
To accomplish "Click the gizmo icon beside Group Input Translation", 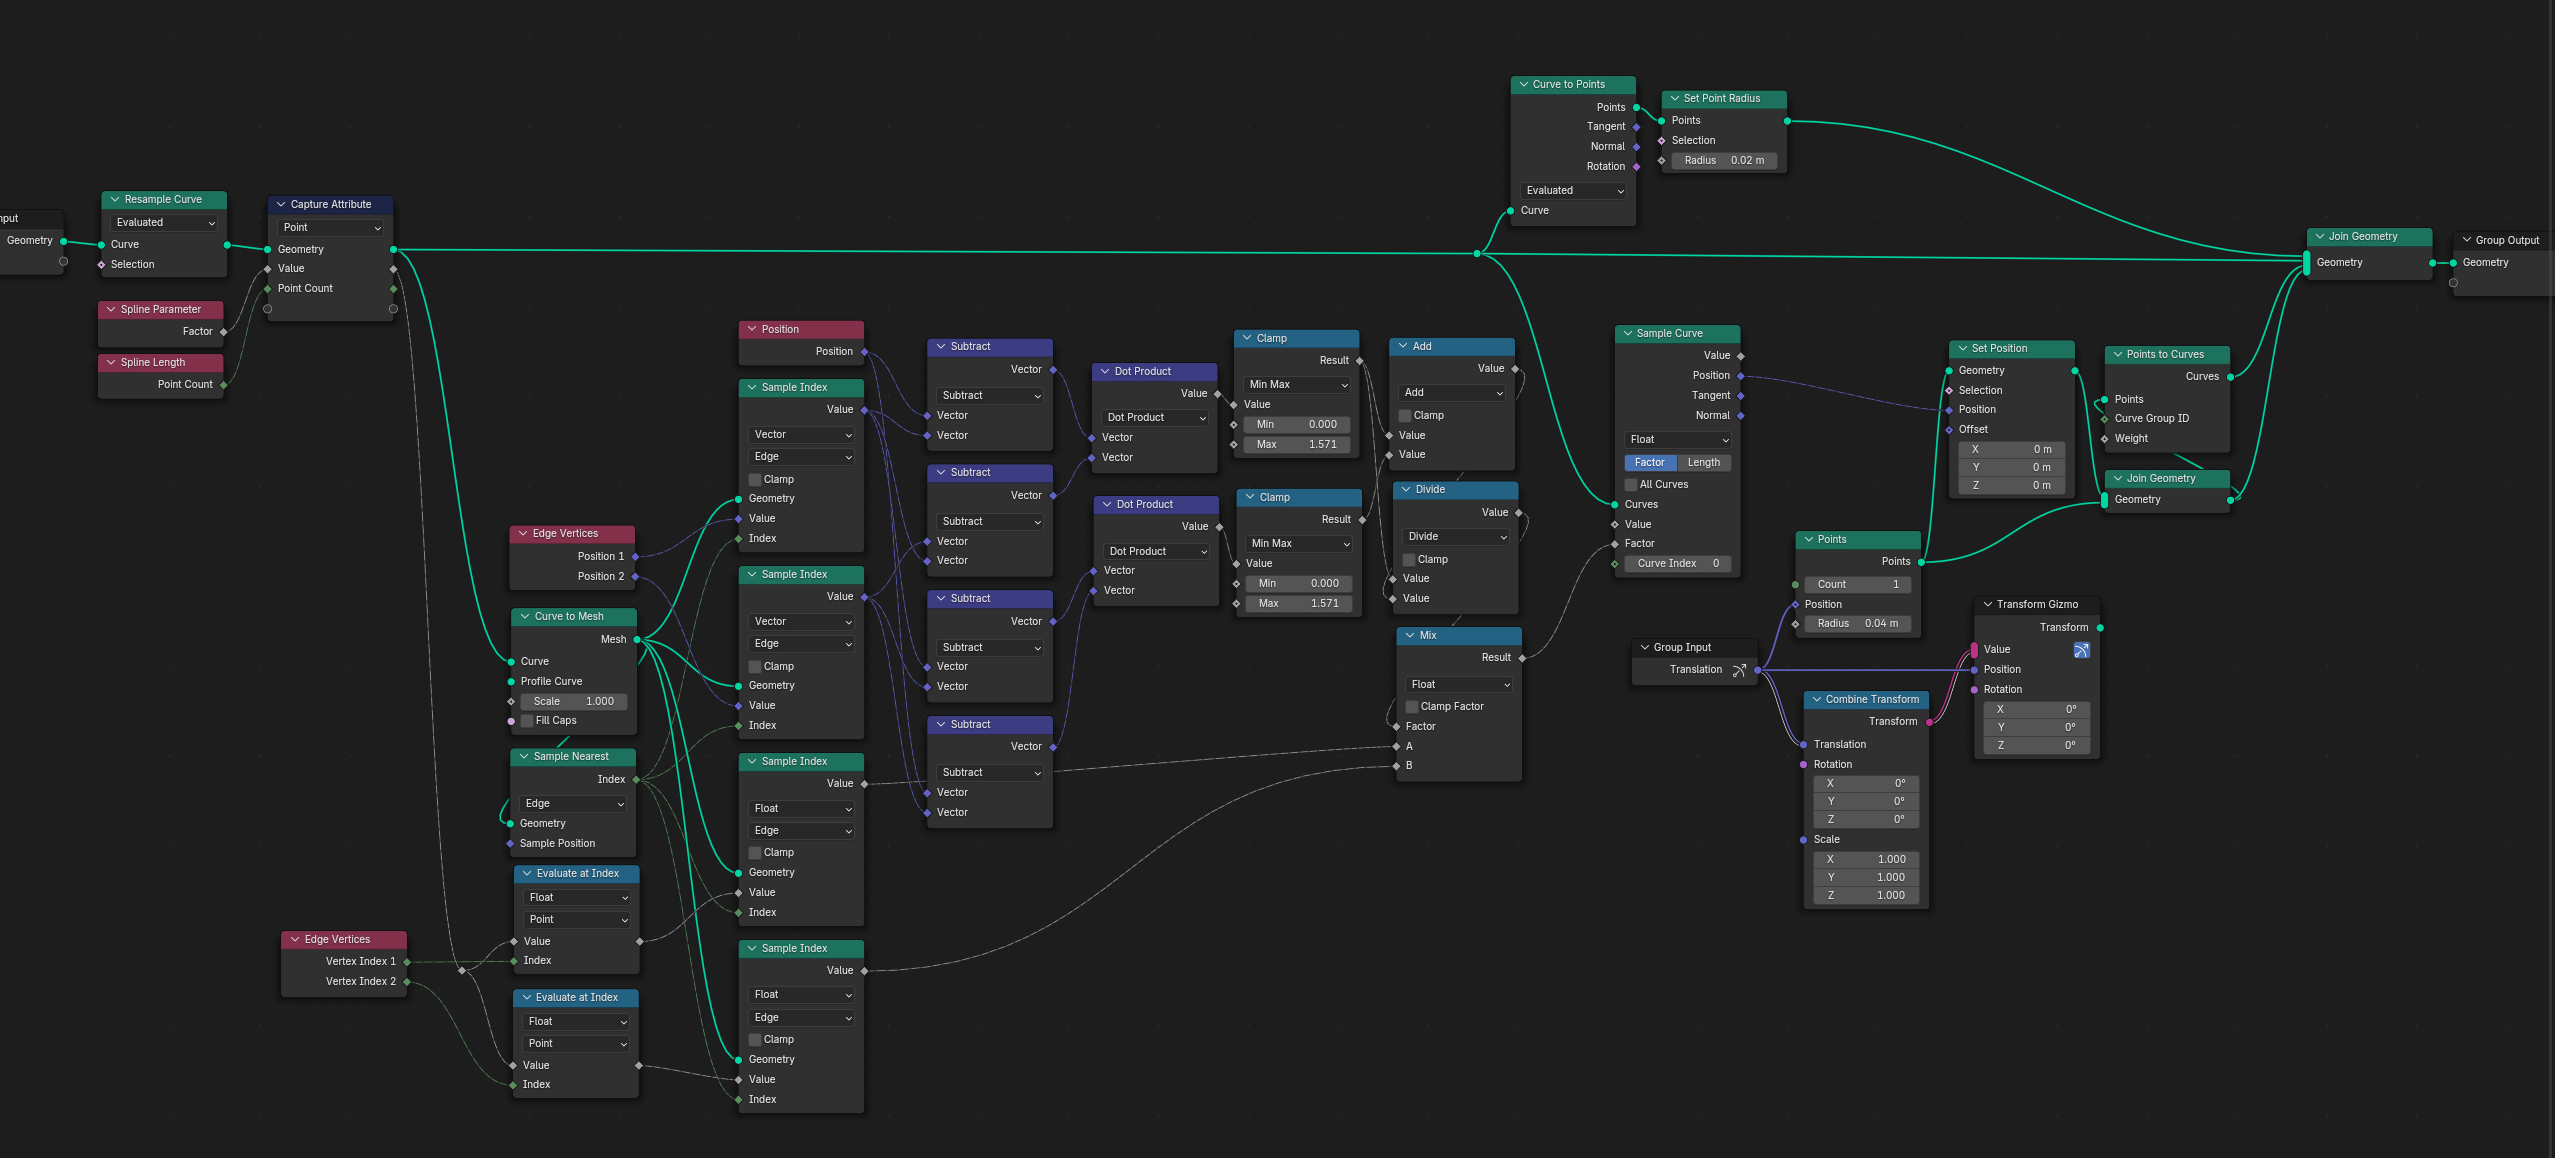I will [x=1739, y=670].
